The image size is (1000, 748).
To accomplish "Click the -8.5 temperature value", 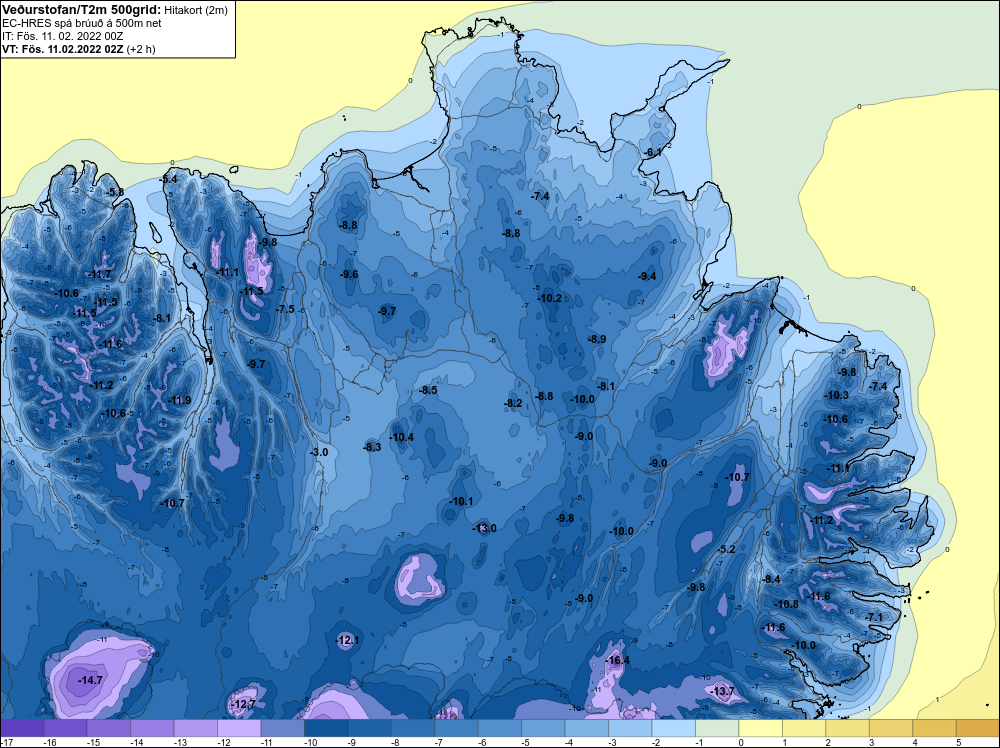I will (428, 390).
